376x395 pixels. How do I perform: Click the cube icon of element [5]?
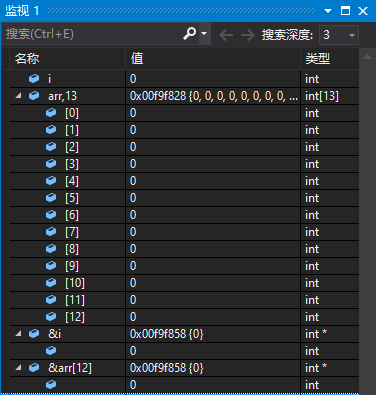pyautogui.click(x=51, y=198)
